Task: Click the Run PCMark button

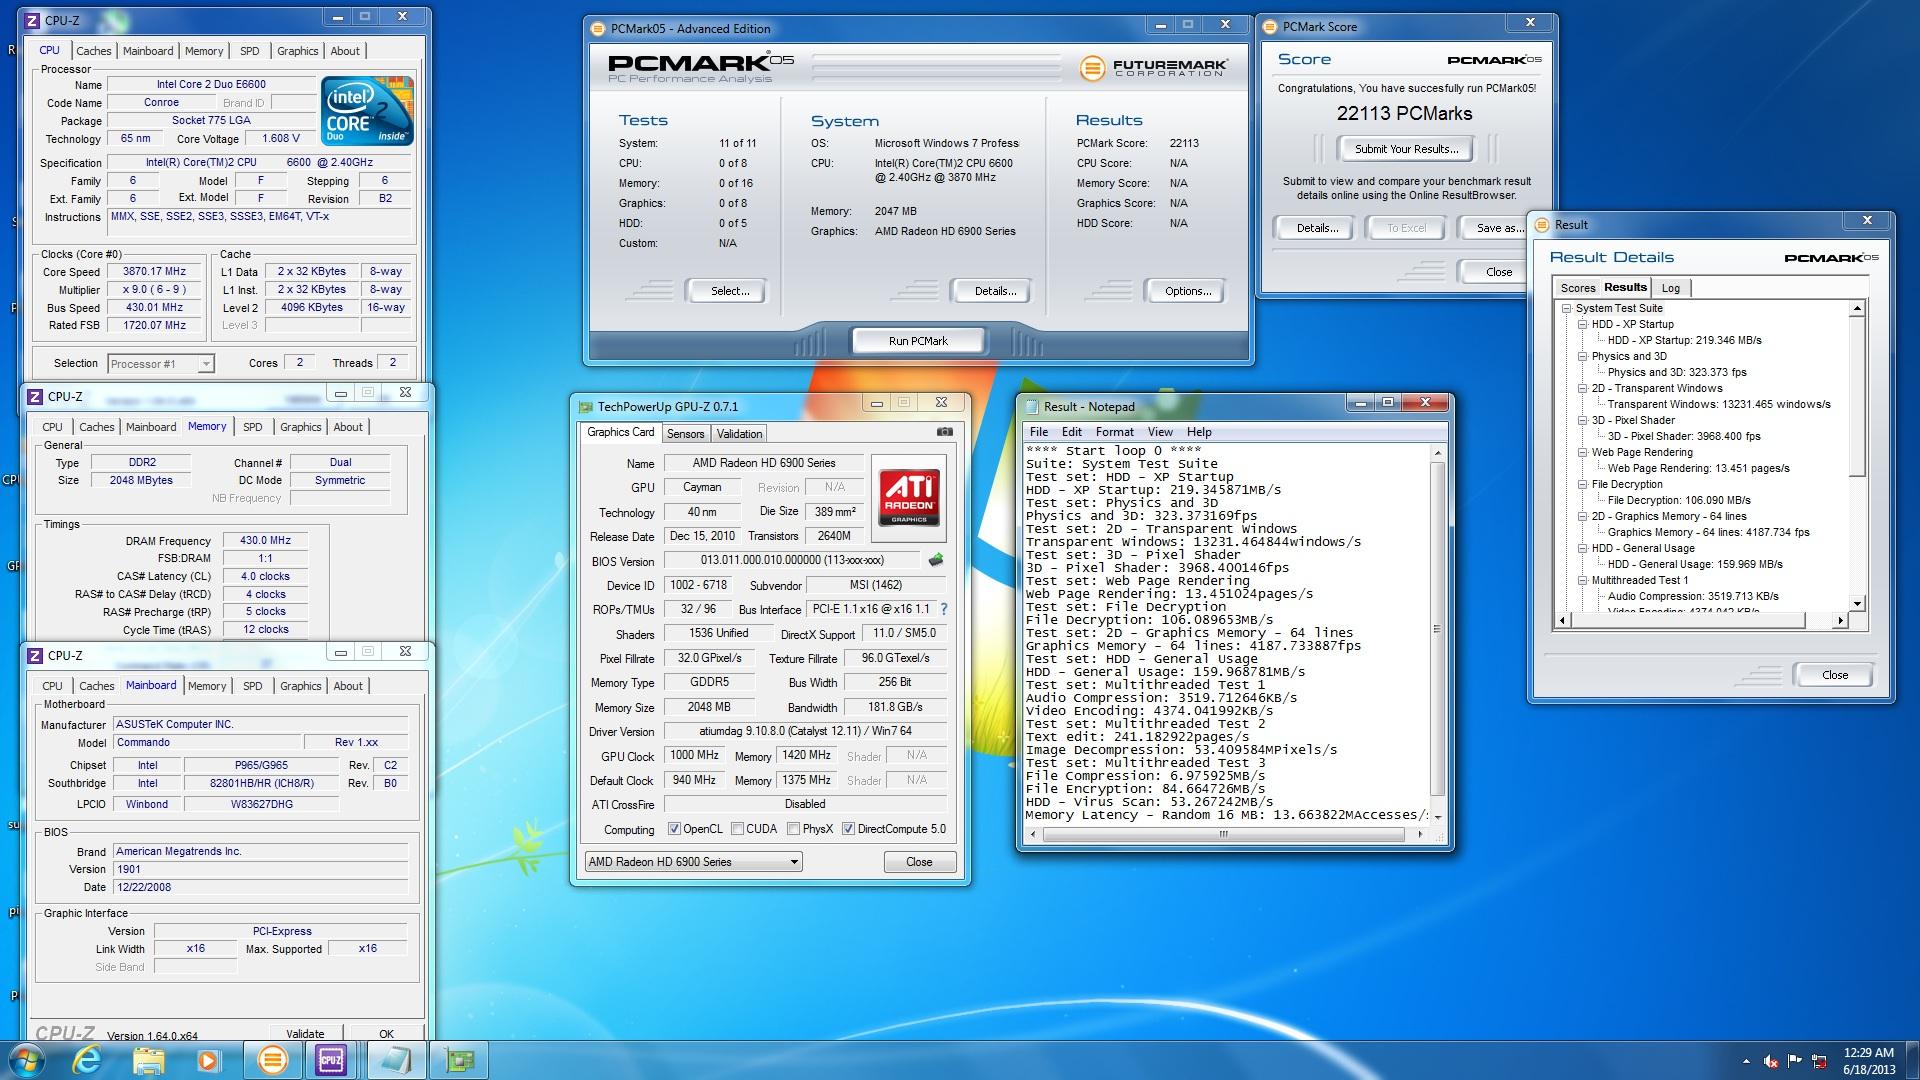Action: point(918,341)
